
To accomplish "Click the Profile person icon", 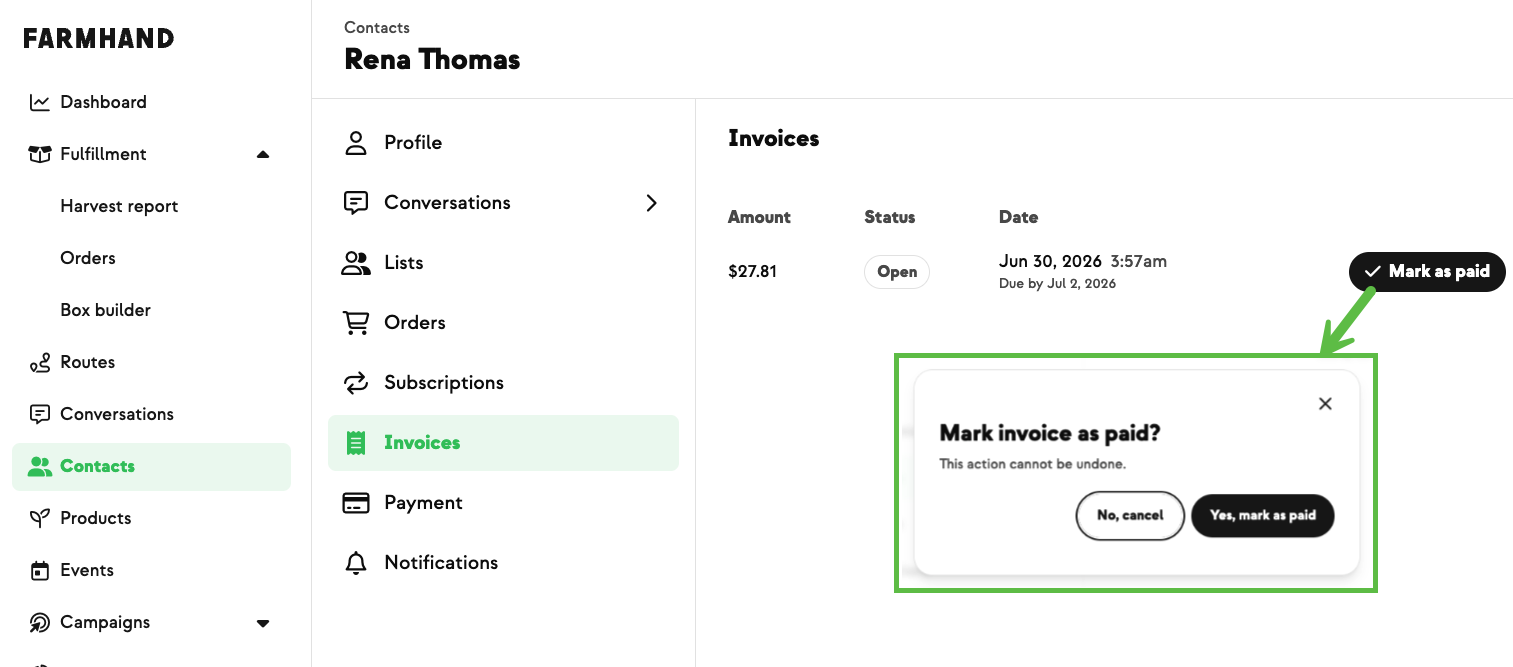I will [356, 142].
